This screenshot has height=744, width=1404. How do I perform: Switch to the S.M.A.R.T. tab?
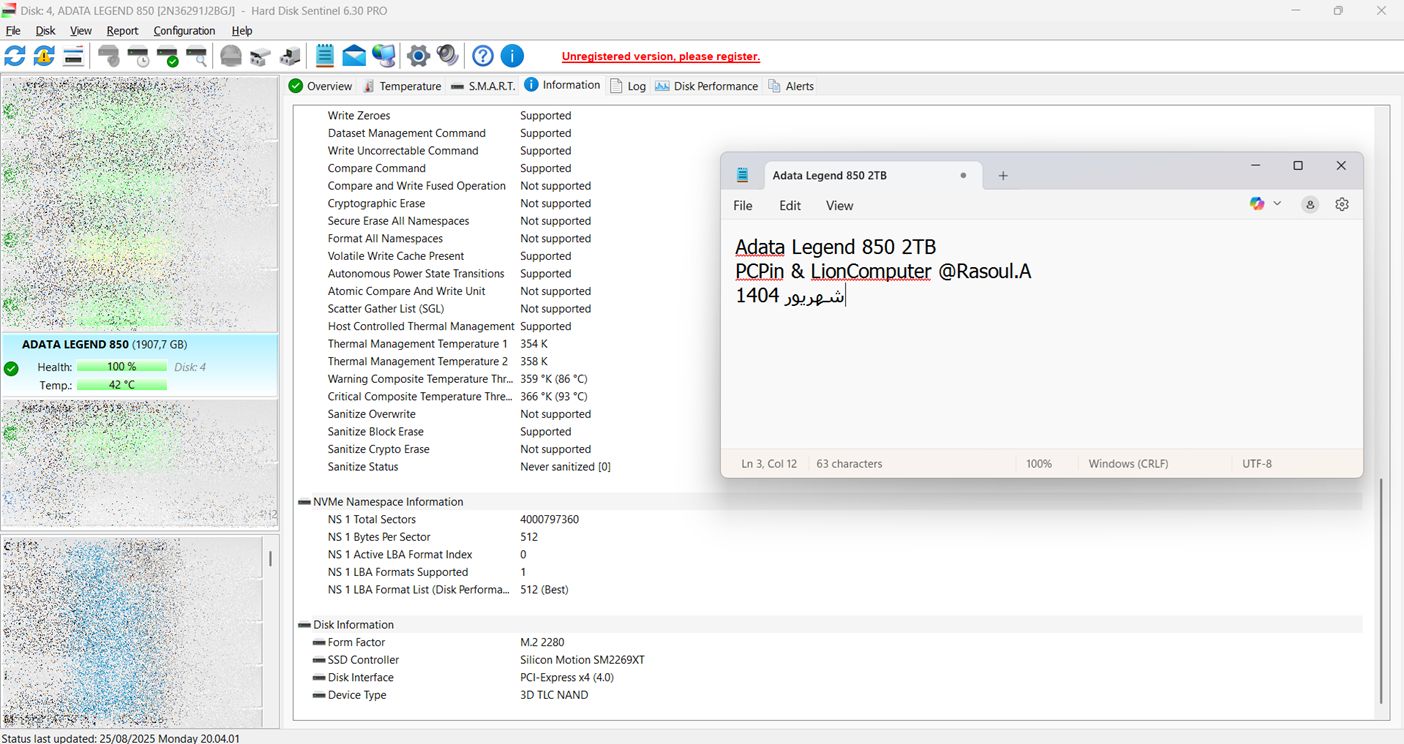pyautogui.click(x=483, y=86)
